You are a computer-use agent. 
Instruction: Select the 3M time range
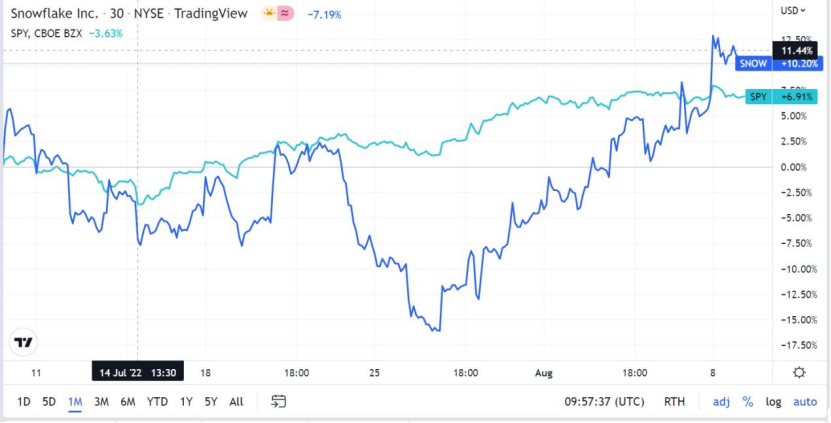(101, 402)
